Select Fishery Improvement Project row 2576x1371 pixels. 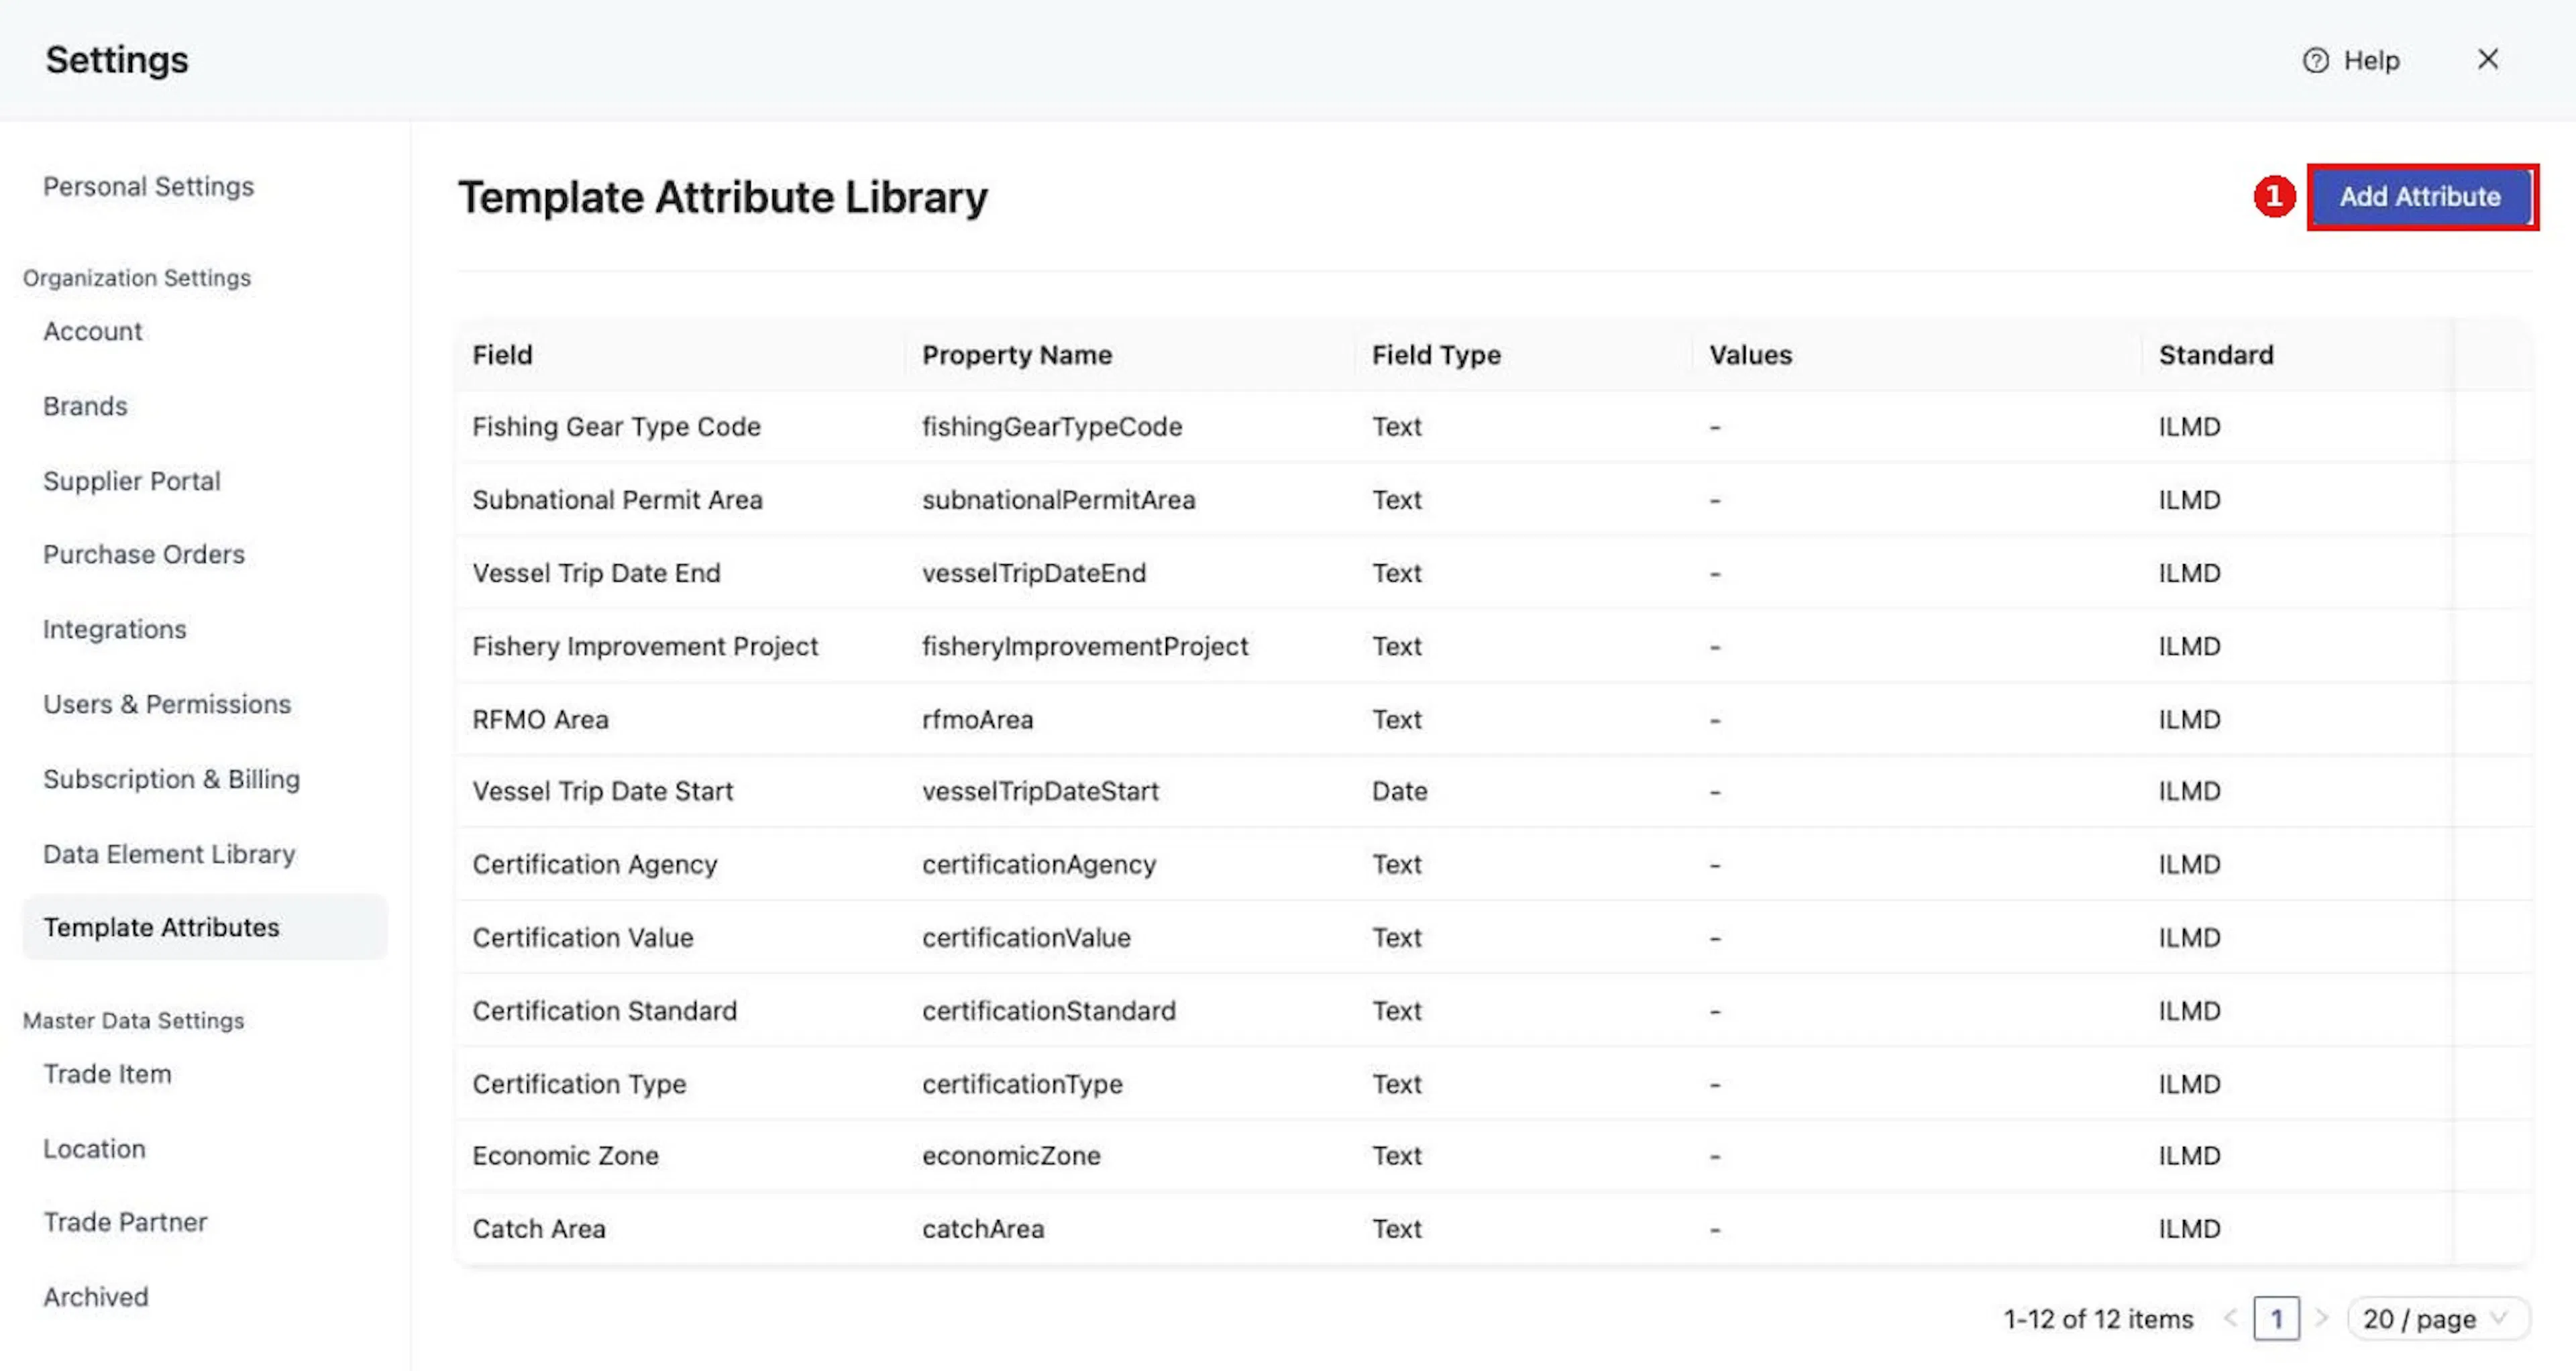pos(1494,646)
